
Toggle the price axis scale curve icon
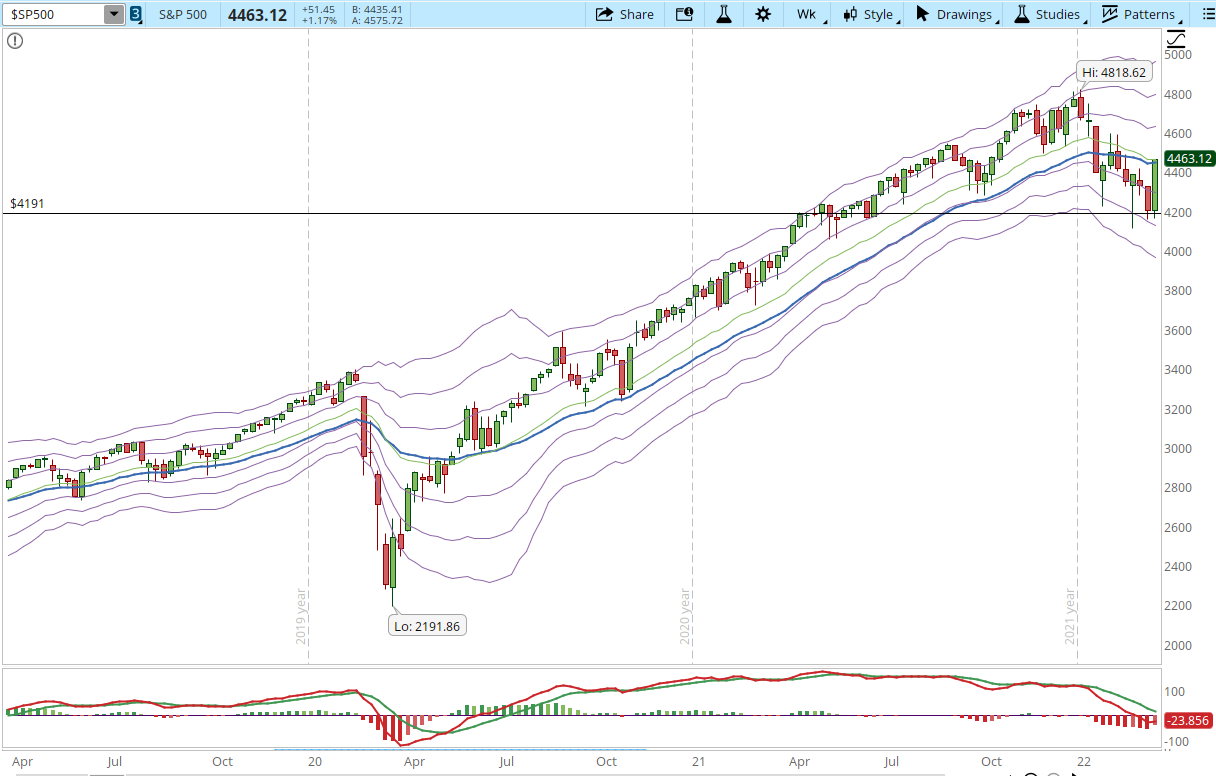[x=1176, y=39]
